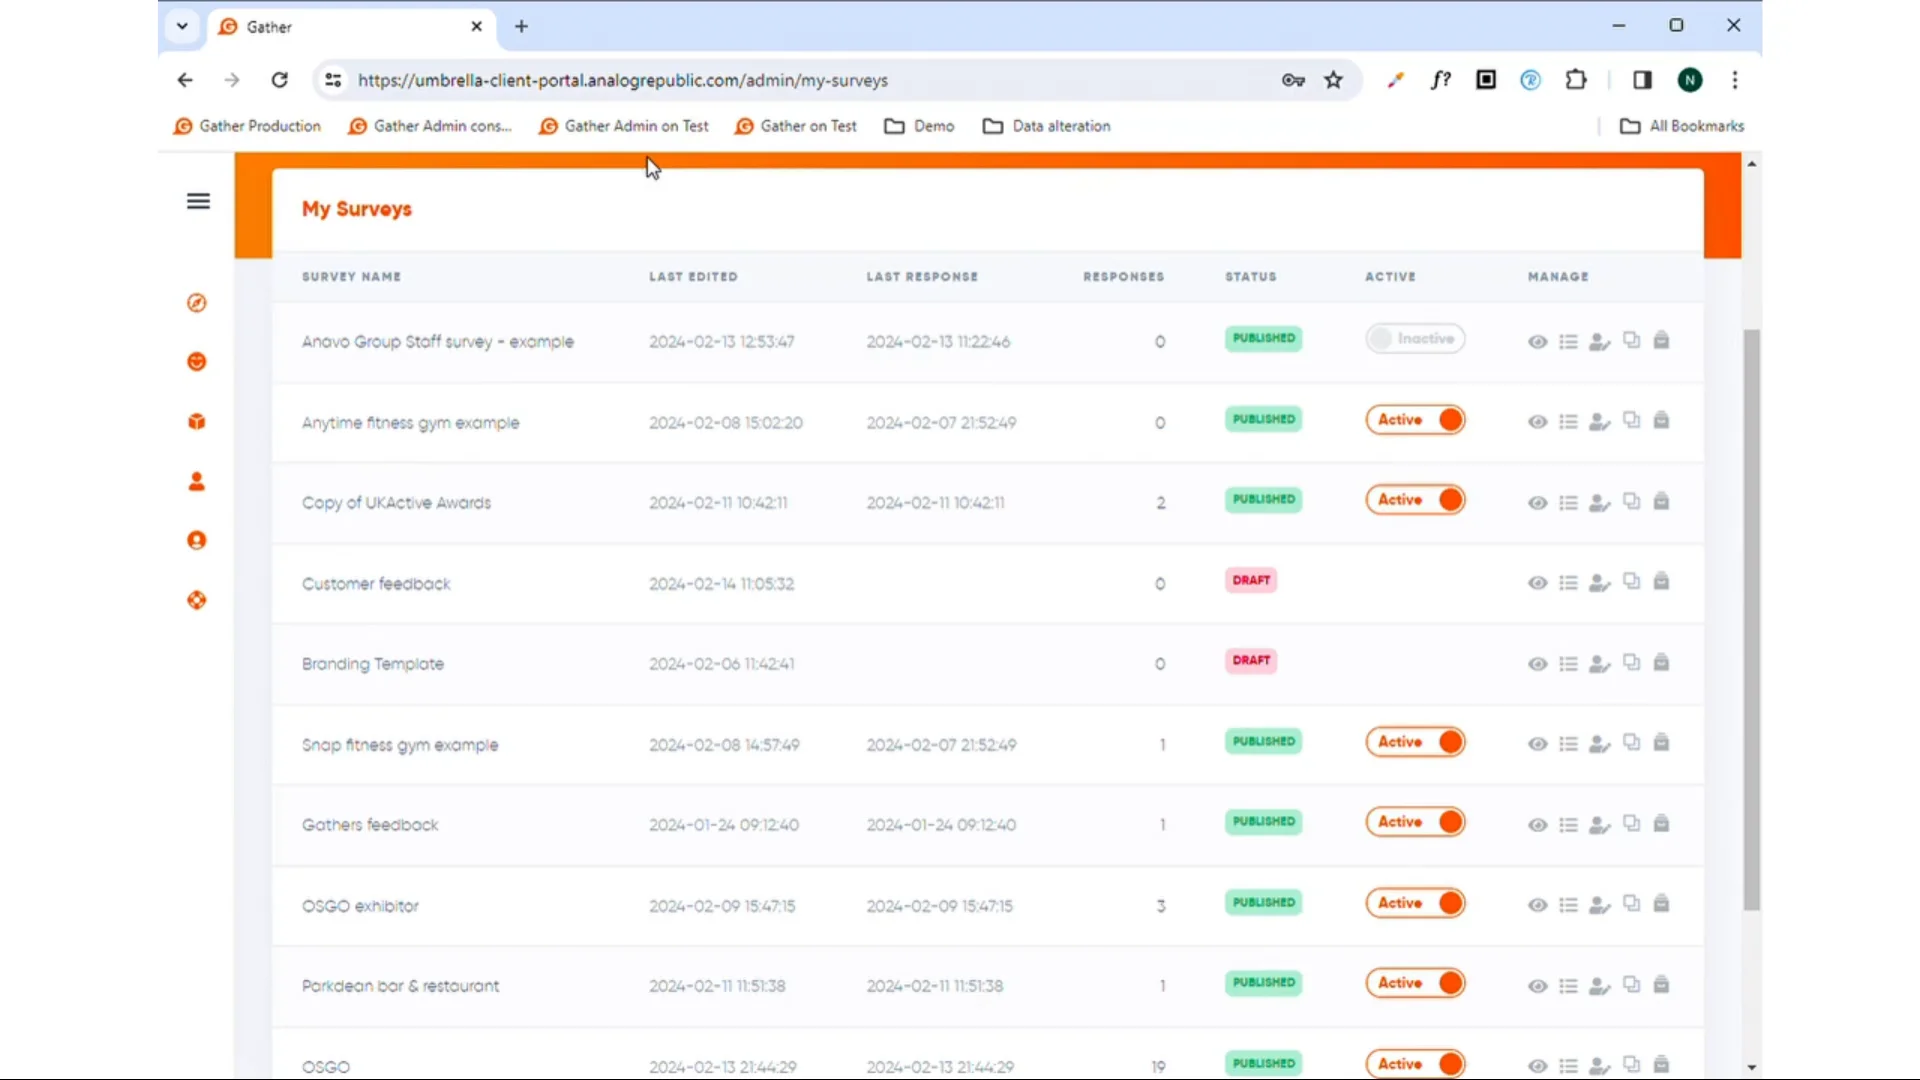1920x1080 pixels.
Task: Click the account avatar sidebar icon
Action: coord(196,540)
